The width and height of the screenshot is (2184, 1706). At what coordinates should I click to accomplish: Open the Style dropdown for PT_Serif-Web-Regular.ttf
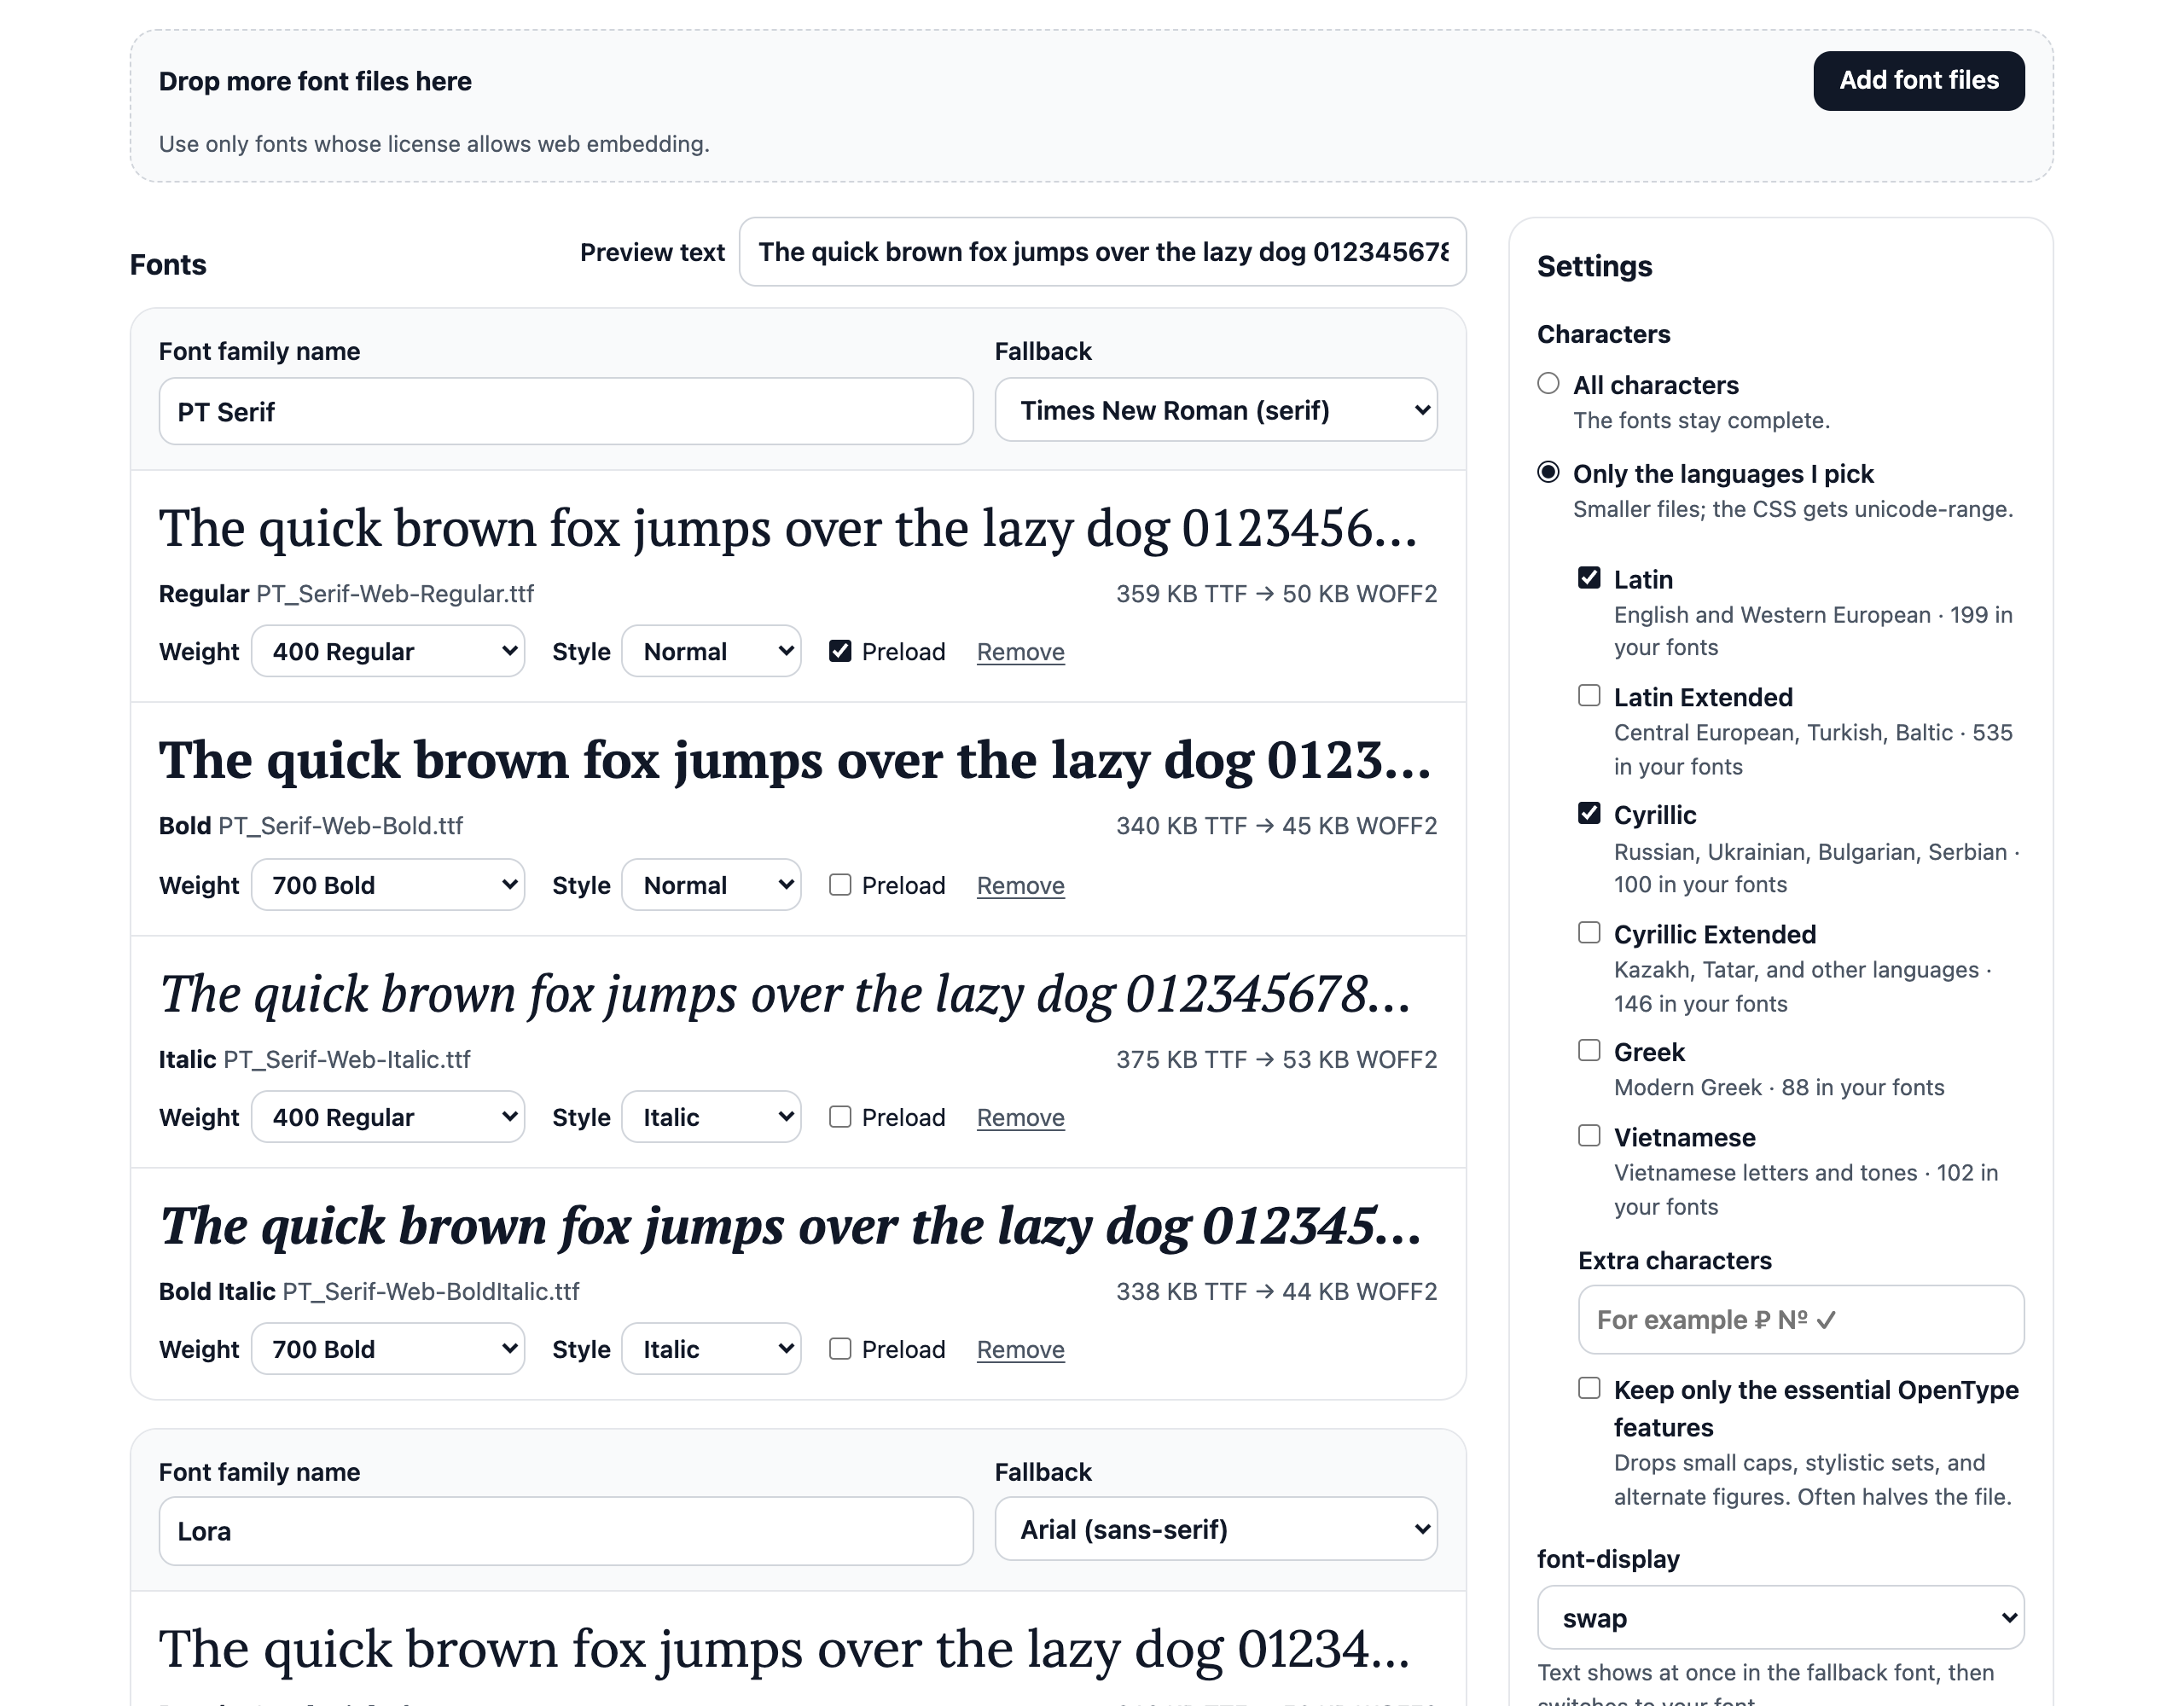711,652
